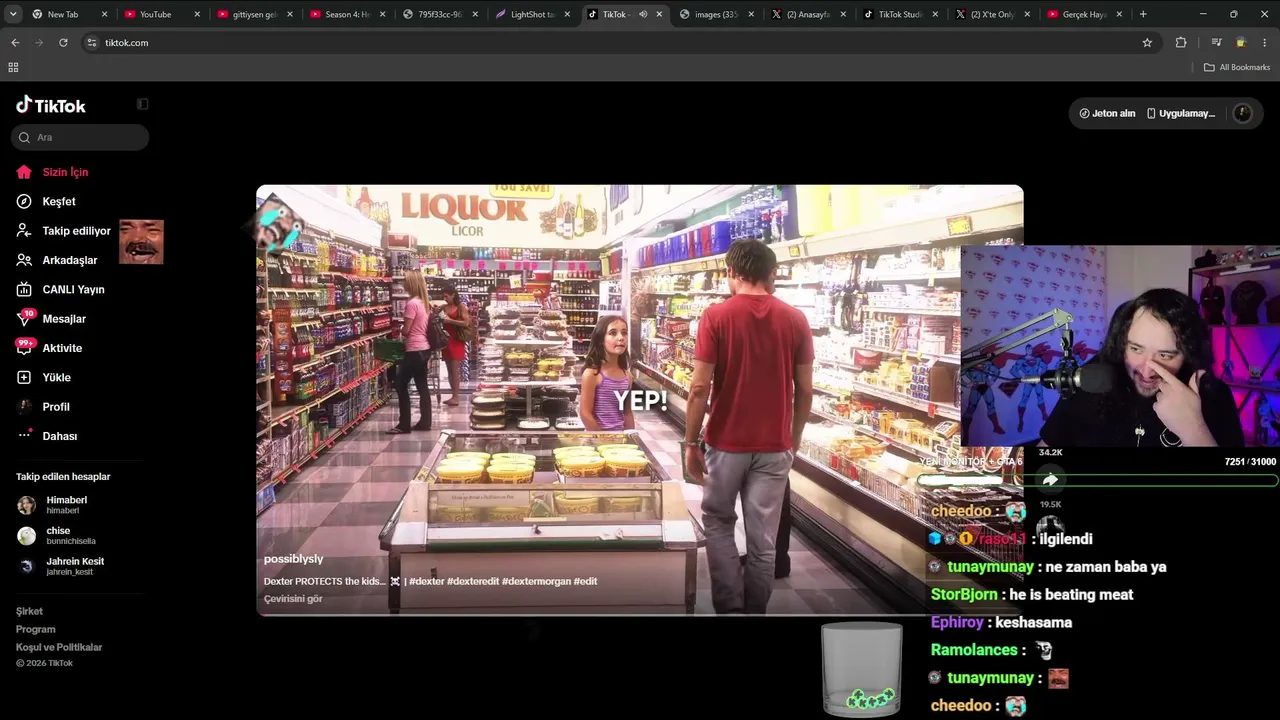Close the YouTube browser tab
This screenshot has height=720, width=1280.
pos(197,14)
